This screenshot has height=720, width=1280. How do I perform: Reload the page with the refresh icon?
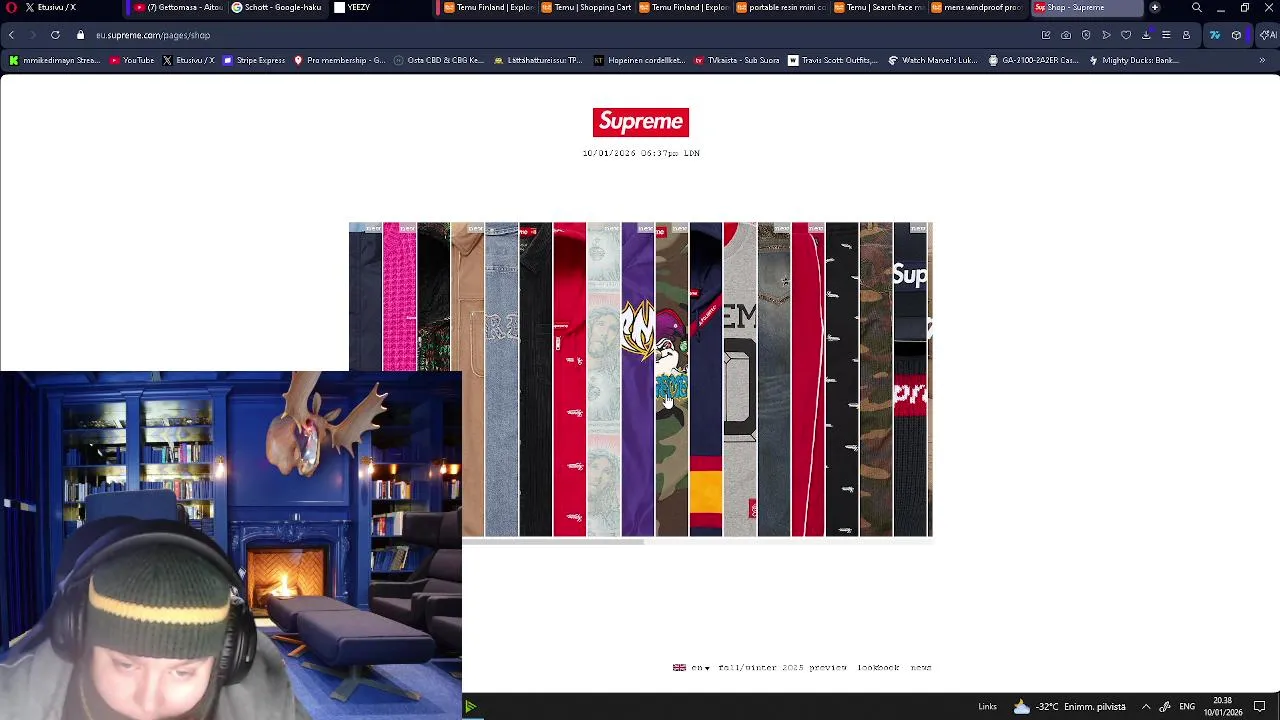click(x=55, y=35)
